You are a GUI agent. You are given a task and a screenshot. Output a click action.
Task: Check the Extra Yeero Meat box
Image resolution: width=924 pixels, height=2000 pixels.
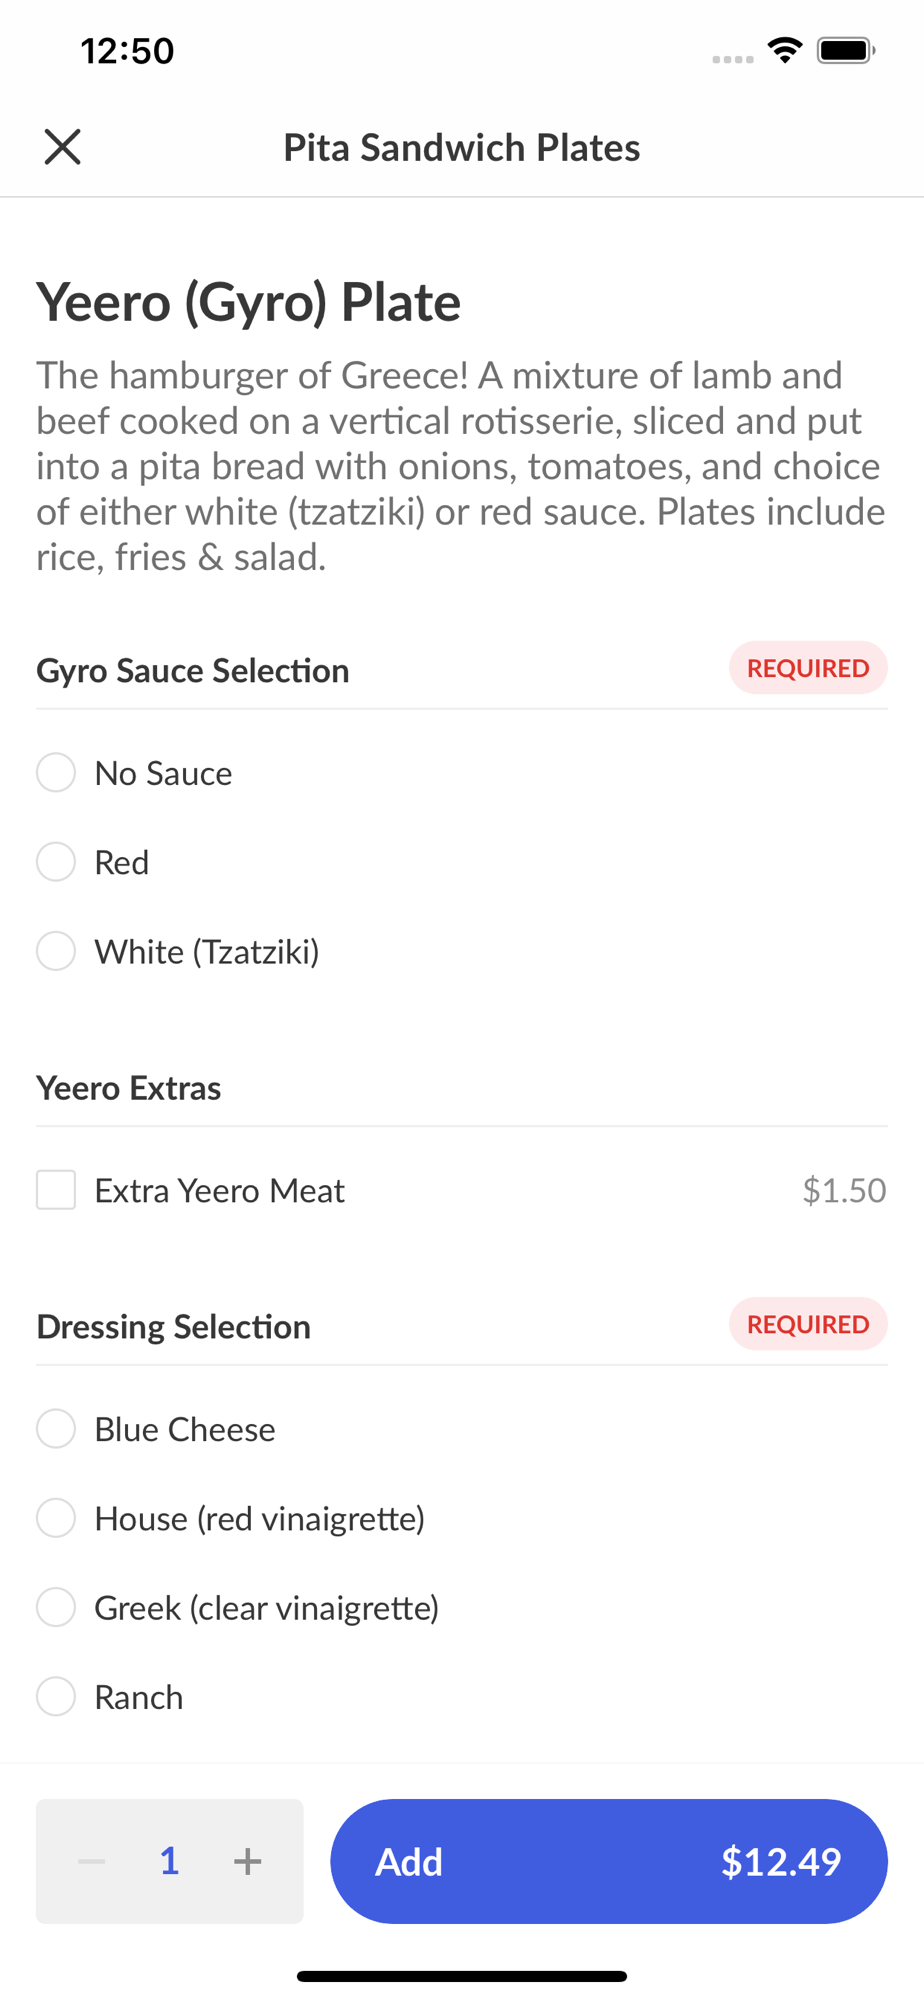(x=56, y=1190)
